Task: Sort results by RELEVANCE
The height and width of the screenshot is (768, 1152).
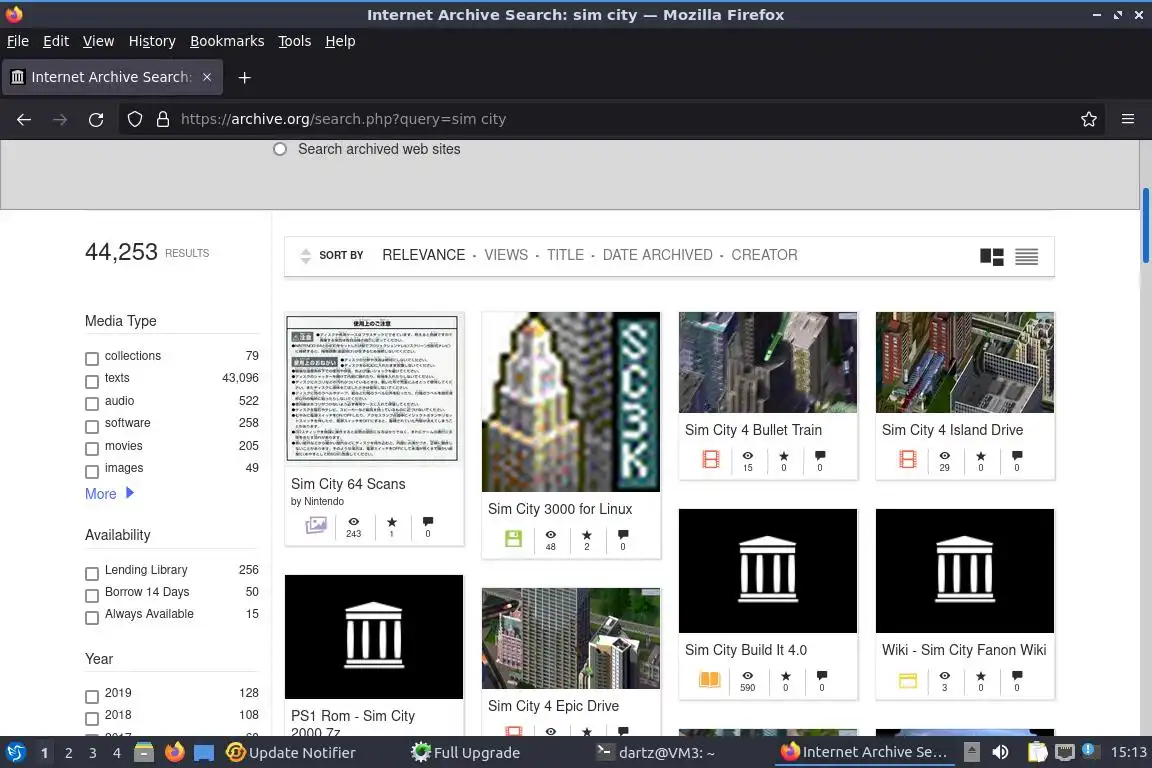Action: point(424,255)
